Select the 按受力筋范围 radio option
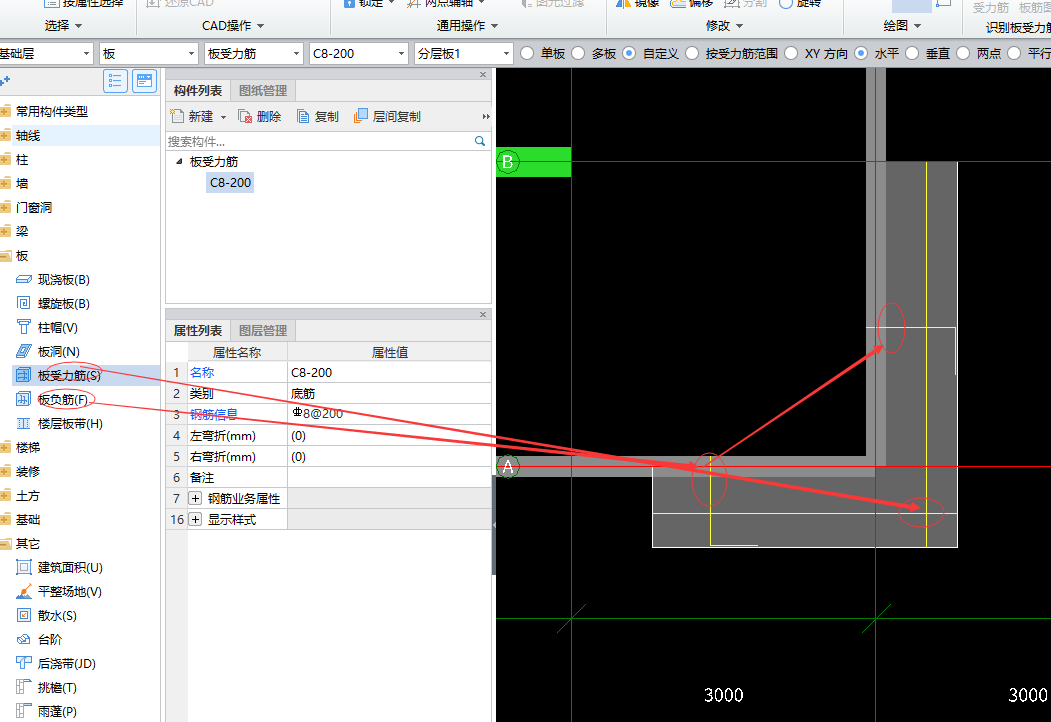 pos(692,53)
